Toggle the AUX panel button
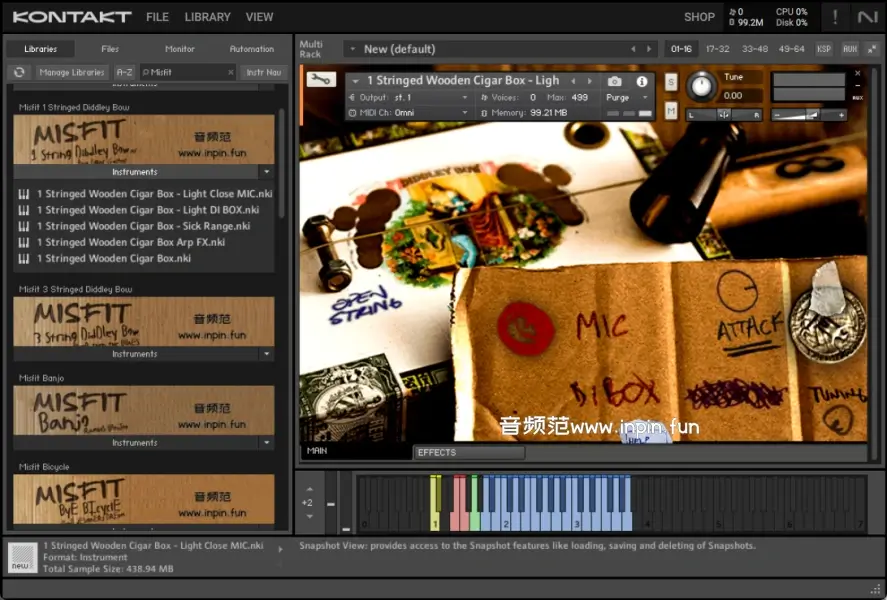Screen dimensions: 887x600 pos(849,49)
